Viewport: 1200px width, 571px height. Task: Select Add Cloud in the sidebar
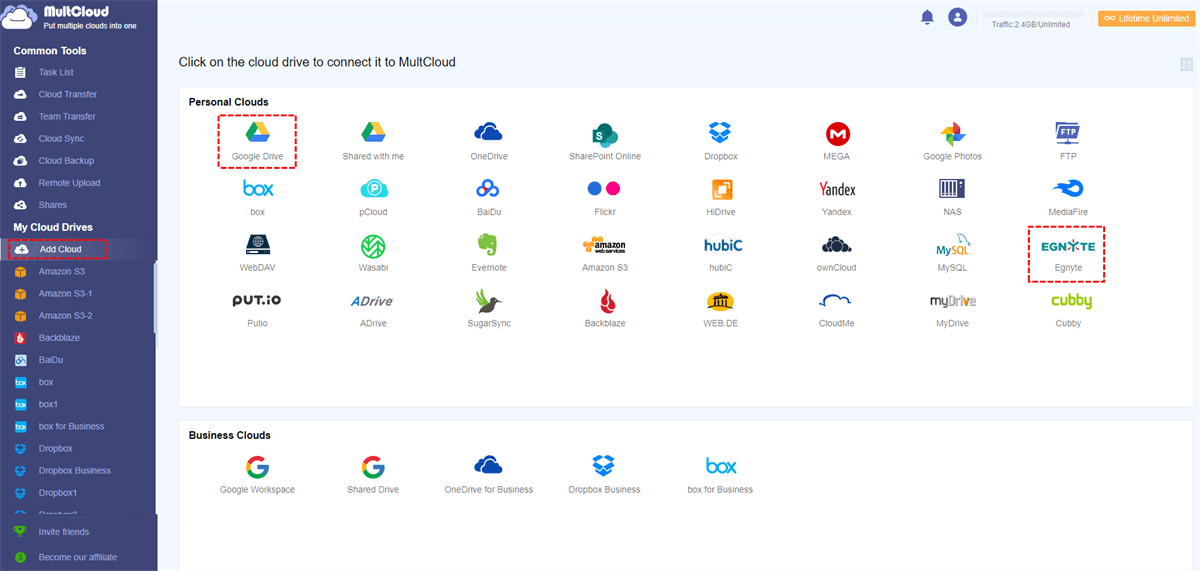[x=59, y=249]
